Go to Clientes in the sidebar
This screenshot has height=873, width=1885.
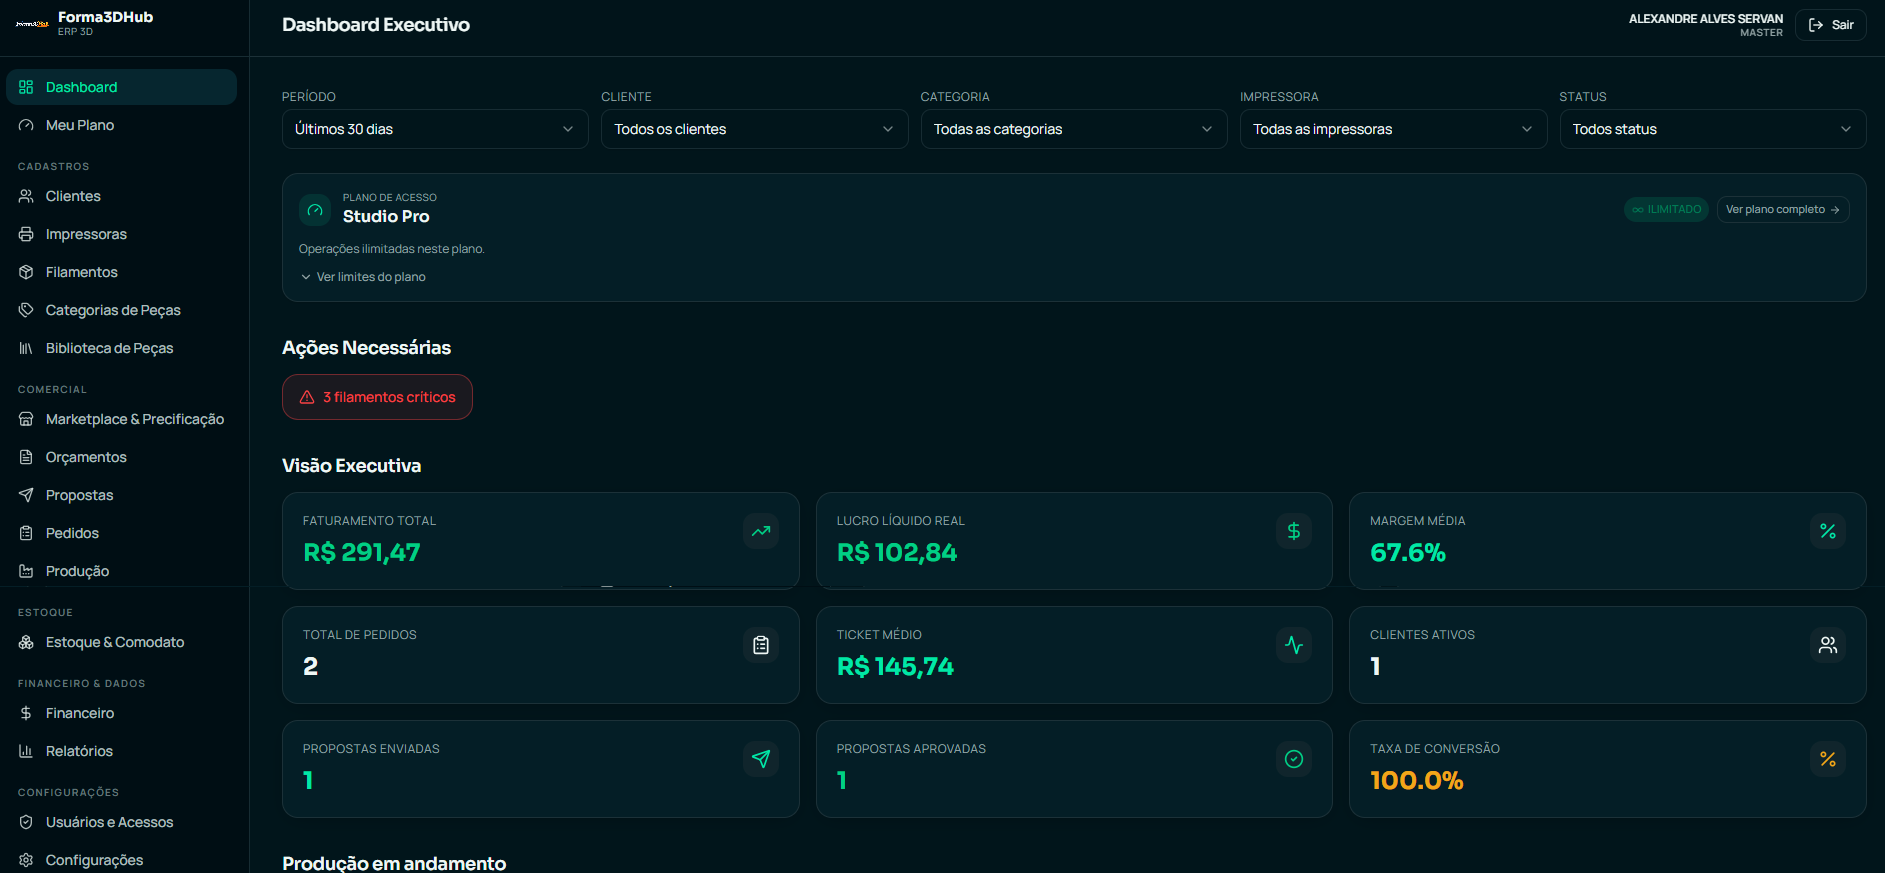click(121, 196)
